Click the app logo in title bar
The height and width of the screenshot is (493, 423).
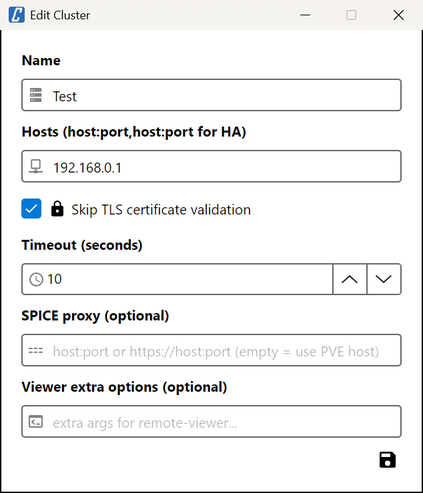16,15
